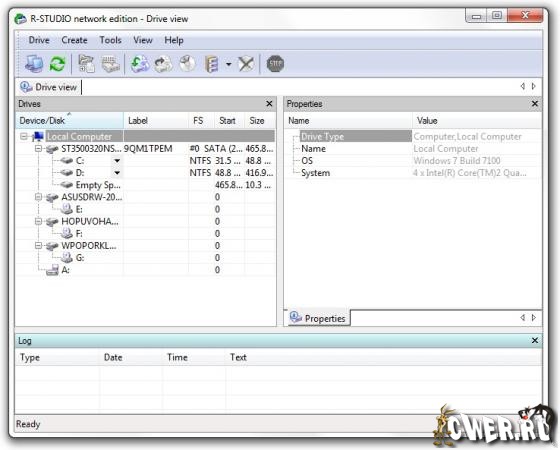Open the Drive menu
560x450 pixels.
tap(39, 40)
